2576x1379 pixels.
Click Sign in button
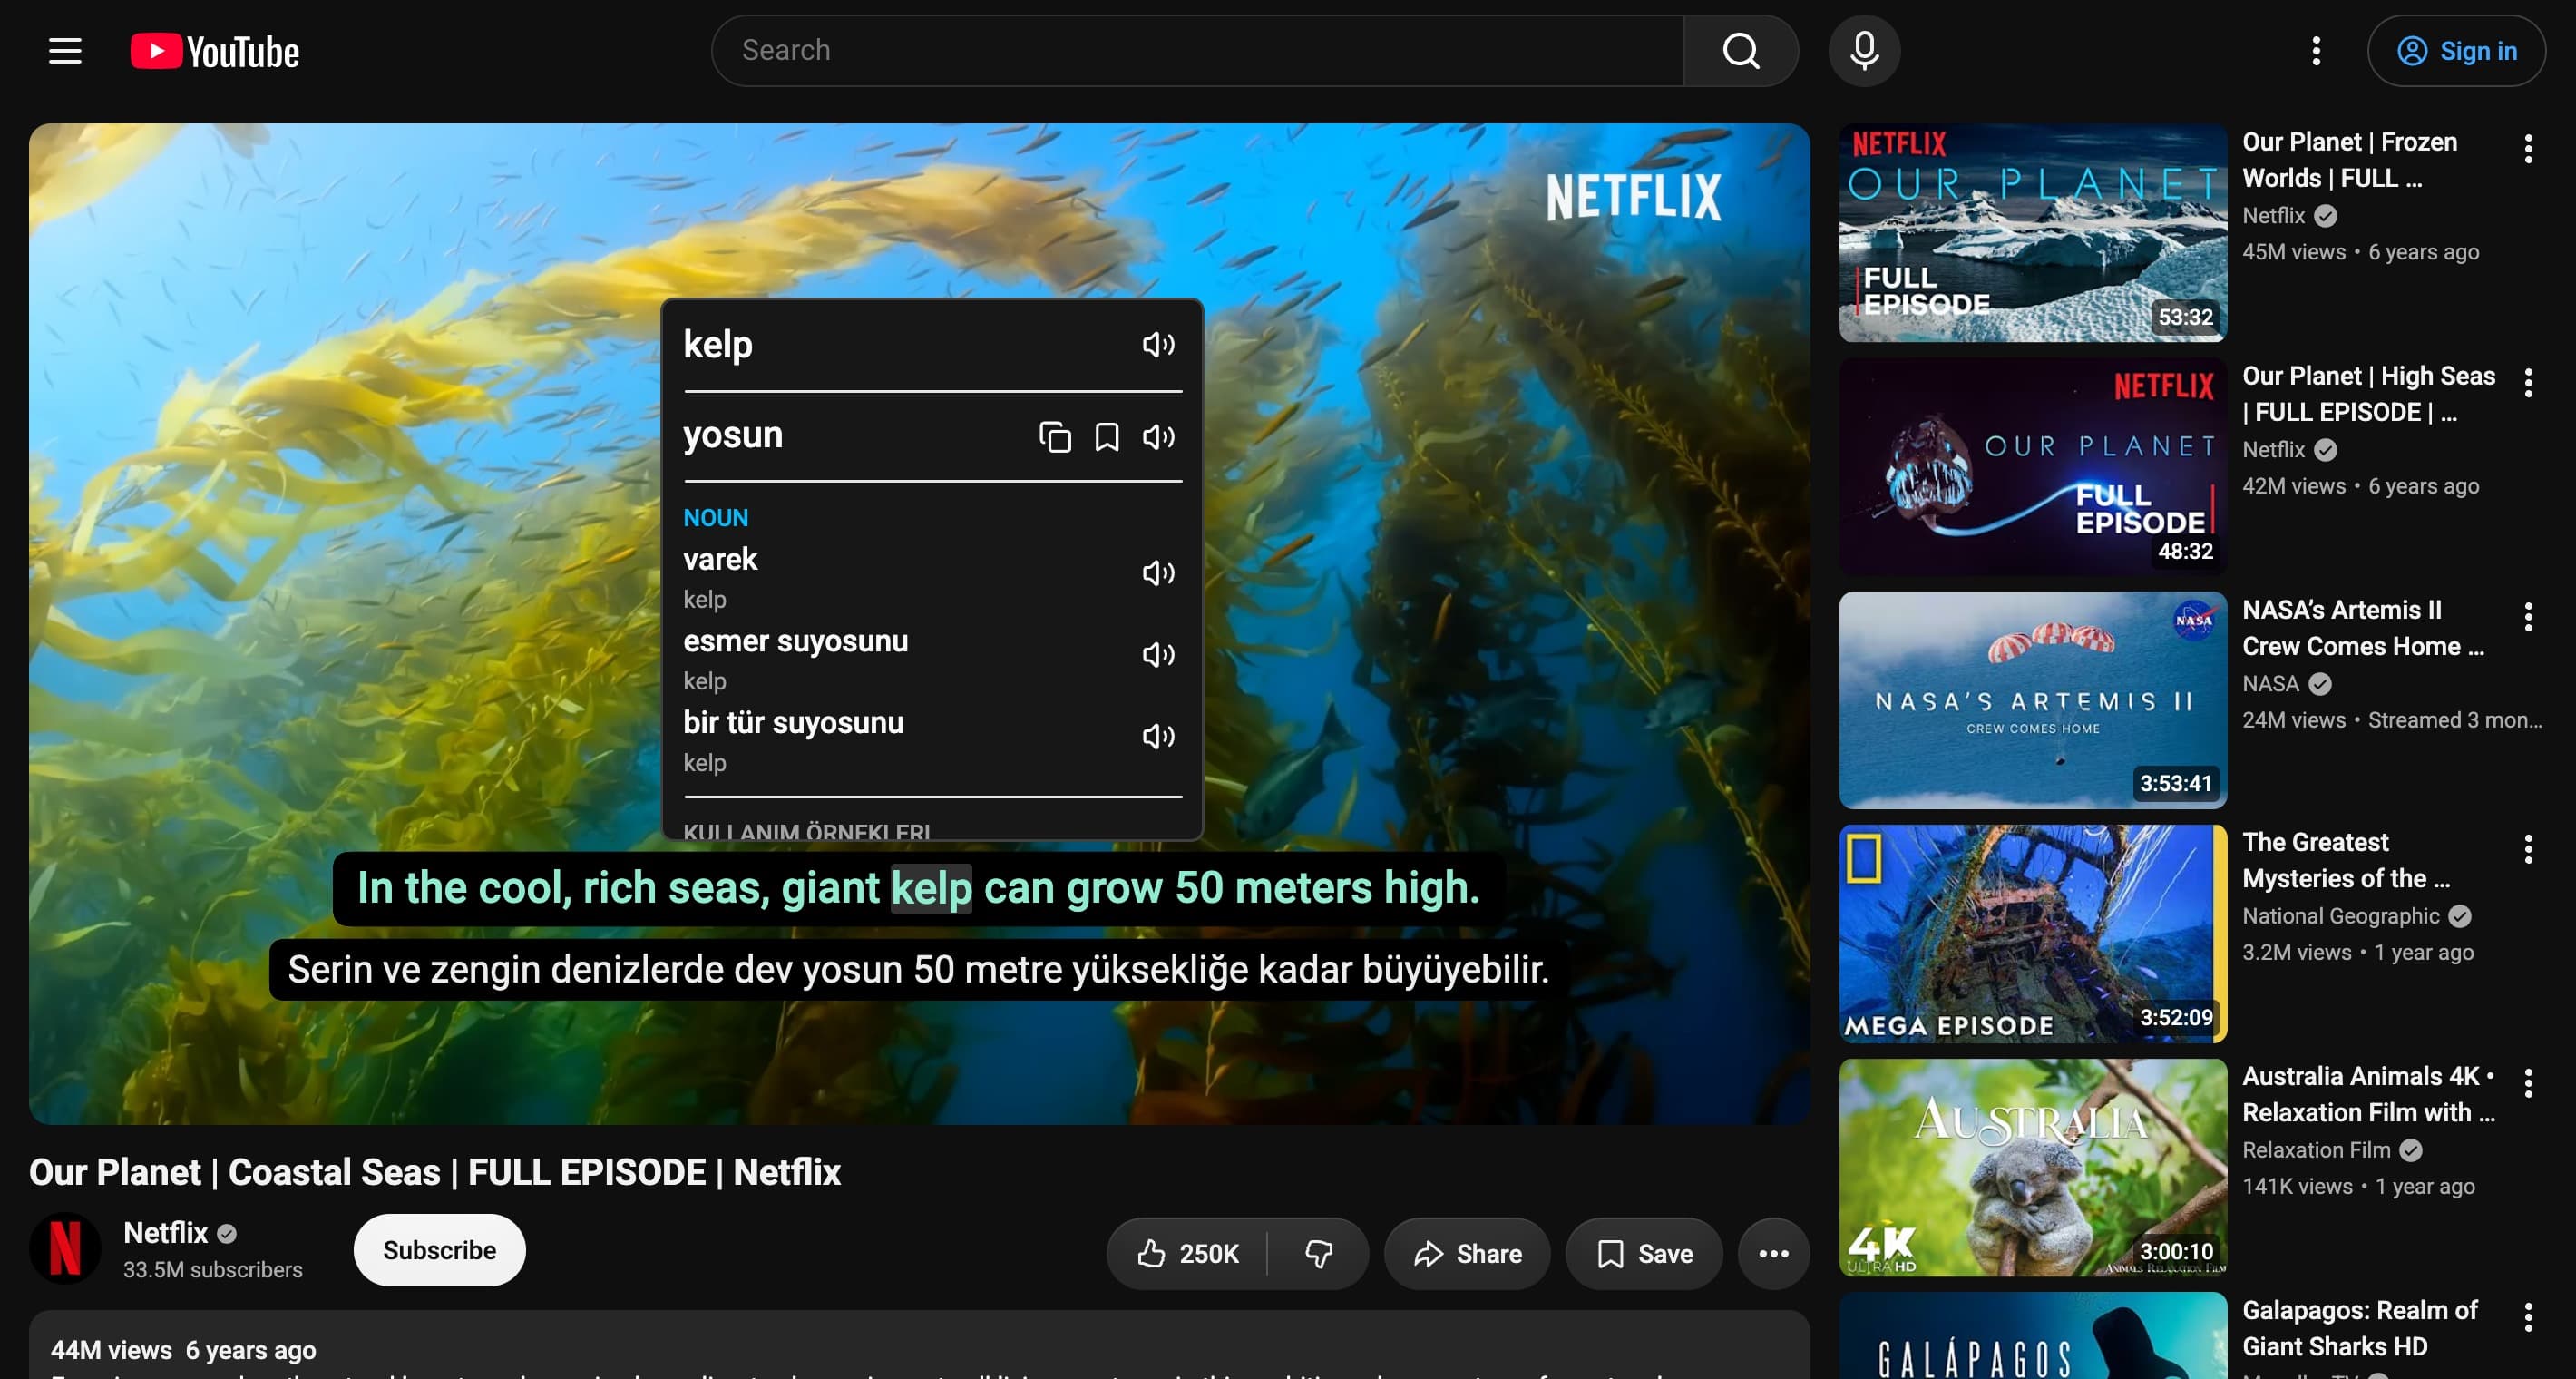coord(2456,51)
